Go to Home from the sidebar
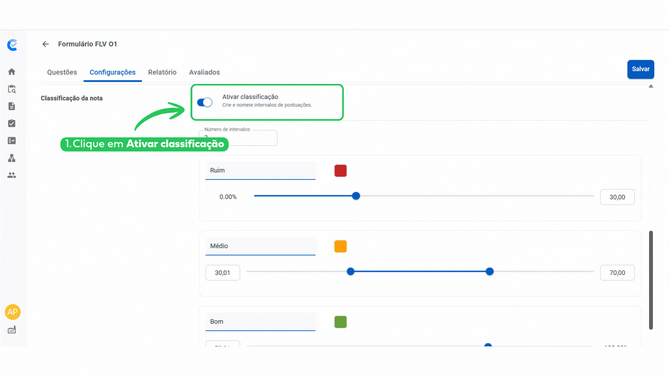This screenshot has width=670, height=376. 12,72
